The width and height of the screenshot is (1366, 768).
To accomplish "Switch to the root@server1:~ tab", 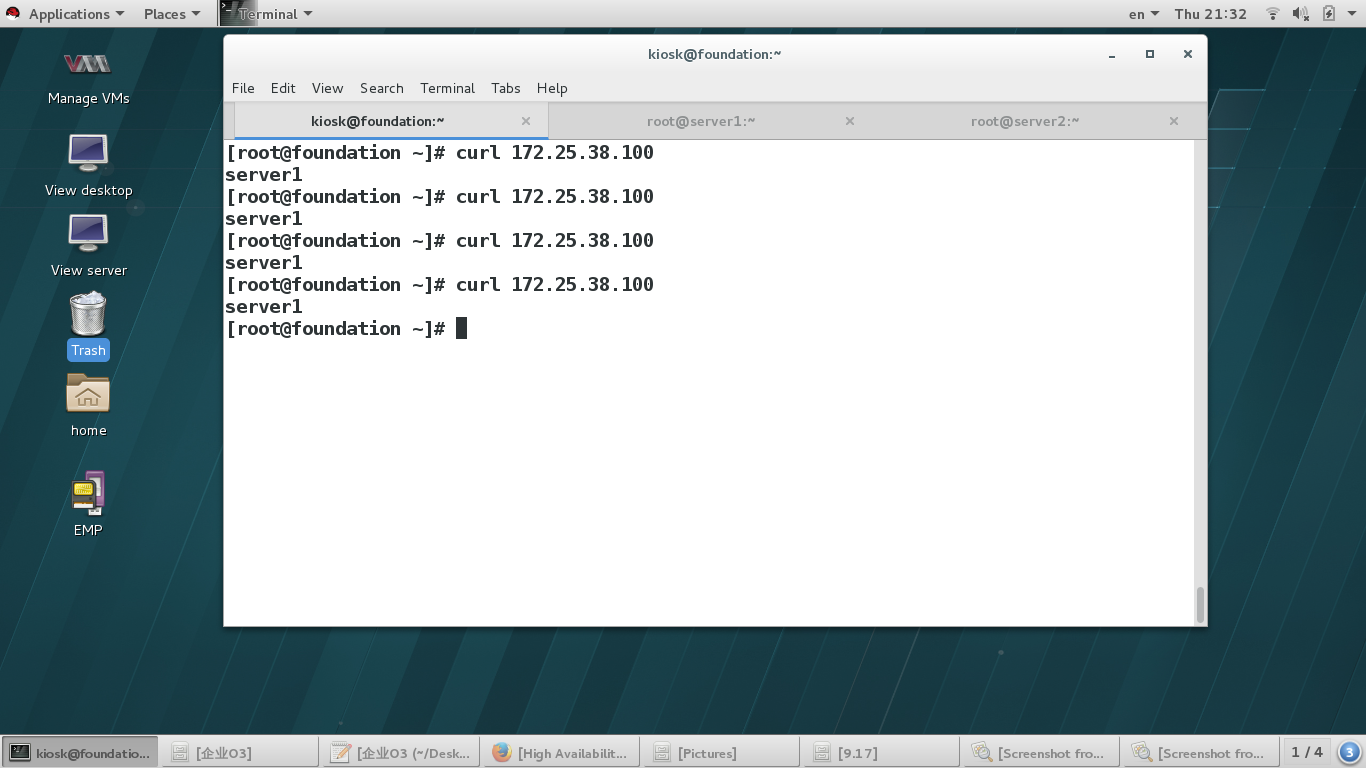I will click(x=701, y=121).
